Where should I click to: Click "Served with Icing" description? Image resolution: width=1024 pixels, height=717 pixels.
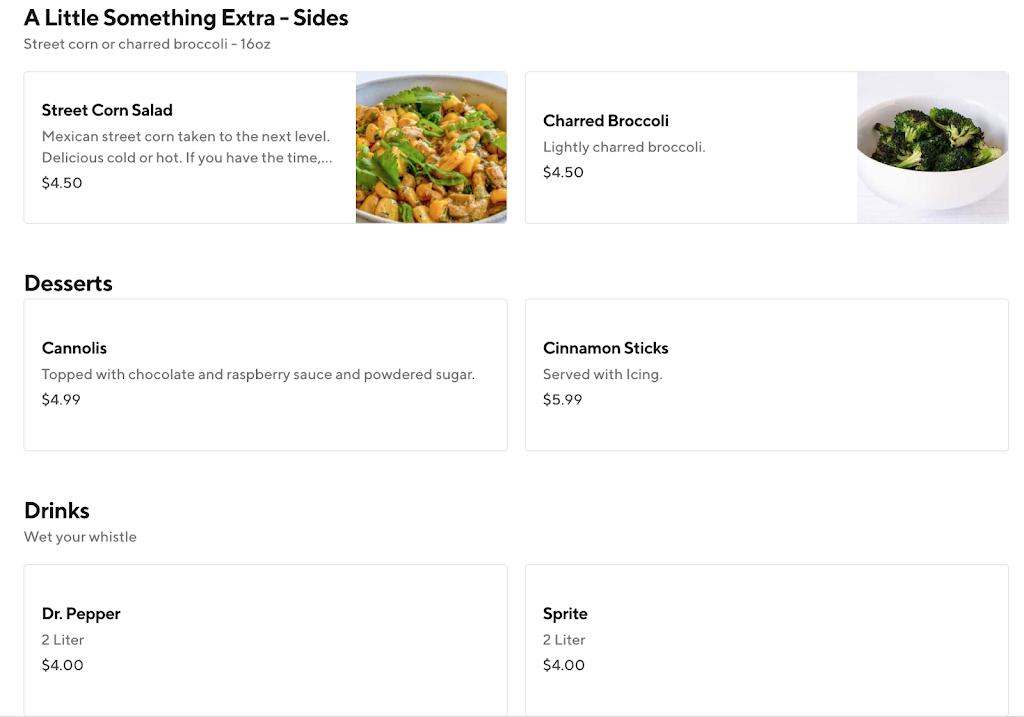[603, 375]
